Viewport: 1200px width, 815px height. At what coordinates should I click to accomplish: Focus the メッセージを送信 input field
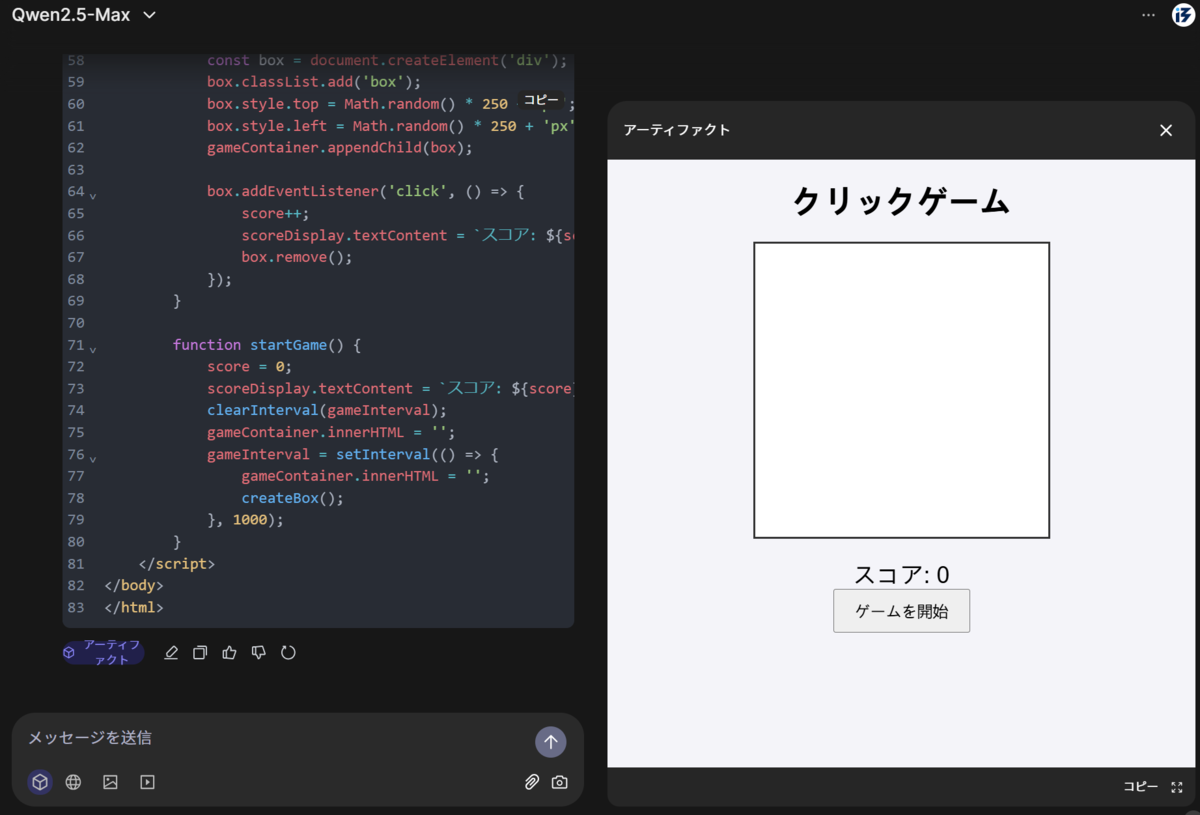click(275, 738)
